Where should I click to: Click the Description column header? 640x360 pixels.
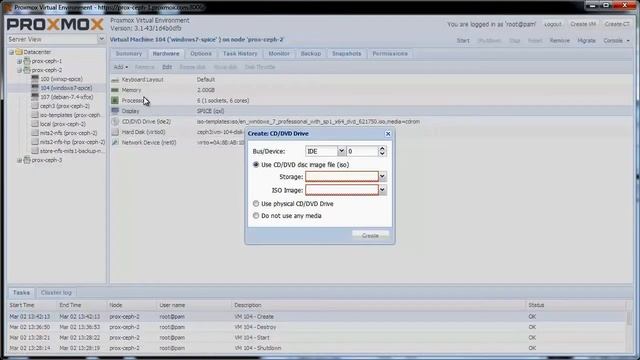pos(378,305)
